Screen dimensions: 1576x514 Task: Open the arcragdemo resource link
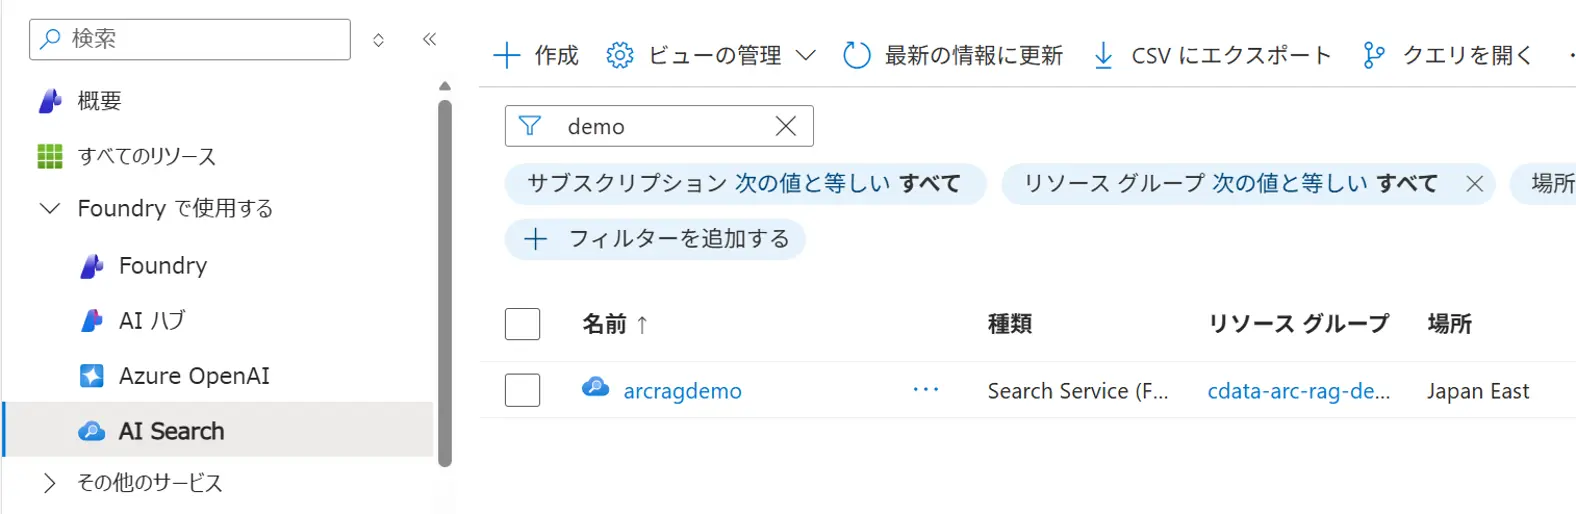(x=683, y=391)
